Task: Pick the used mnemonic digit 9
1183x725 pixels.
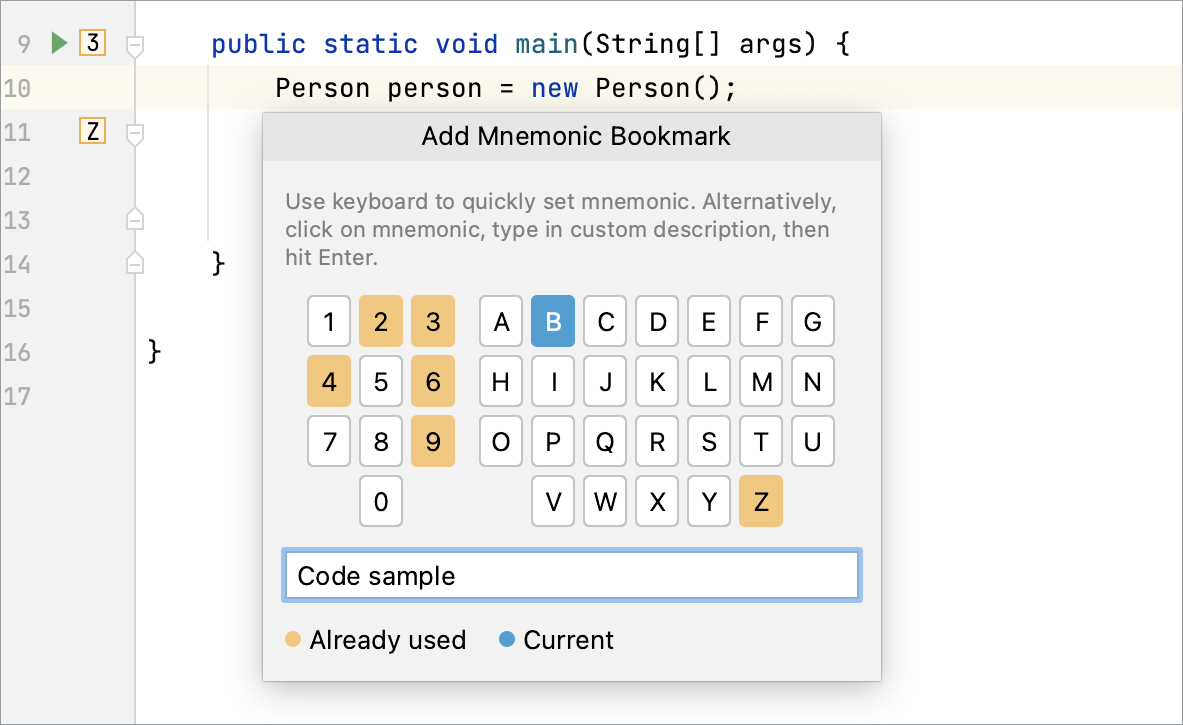Action: (x=433, y=441)
